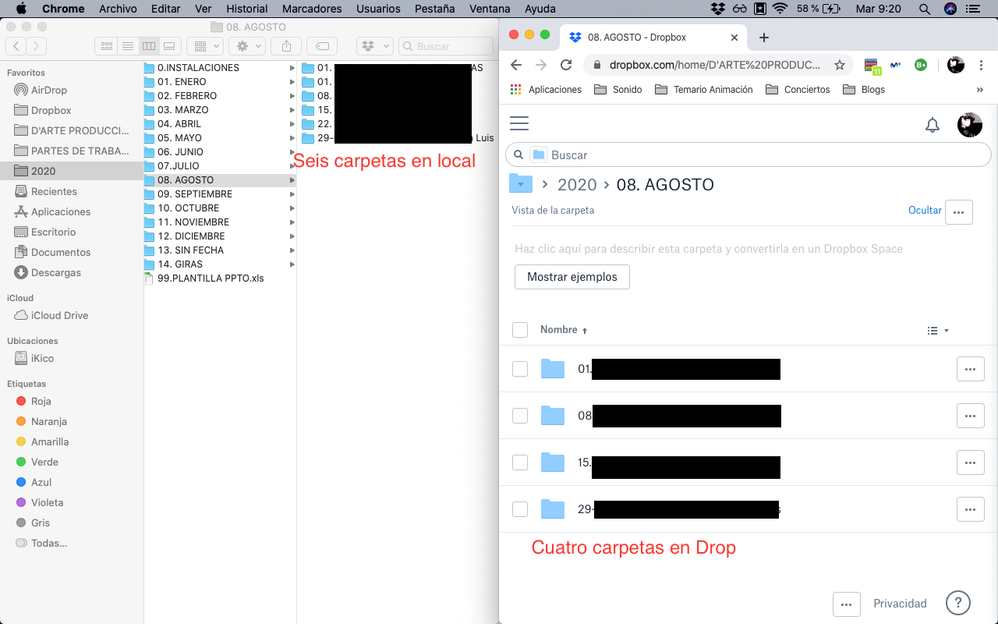
Task: Click Chrome's back arrow
Action: click(x=516, y=65)
